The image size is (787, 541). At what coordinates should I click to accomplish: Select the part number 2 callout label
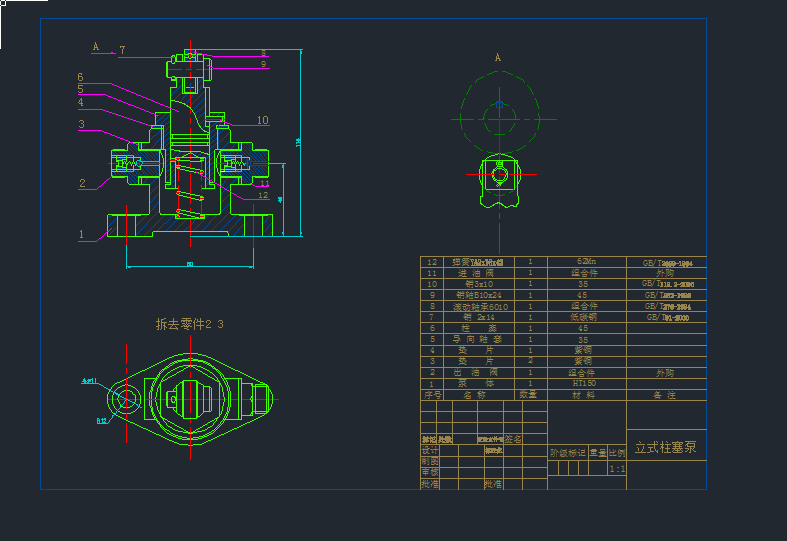click(82, 183)
